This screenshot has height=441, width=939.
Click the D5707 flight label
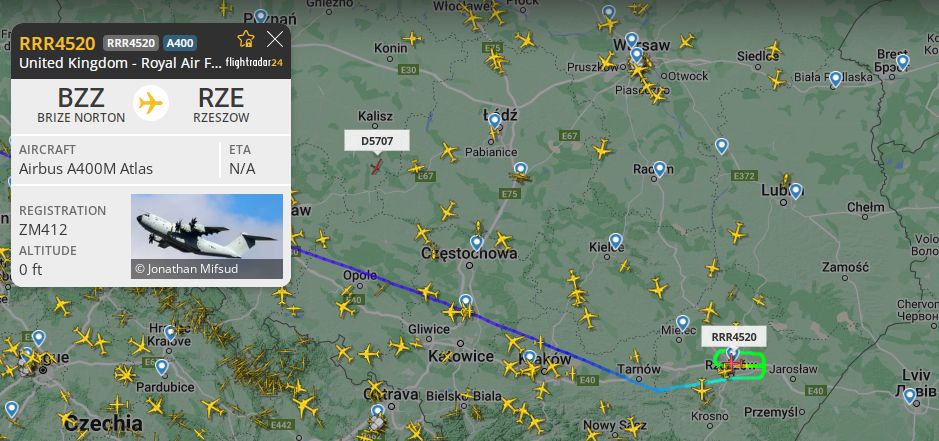coord(377,141)
